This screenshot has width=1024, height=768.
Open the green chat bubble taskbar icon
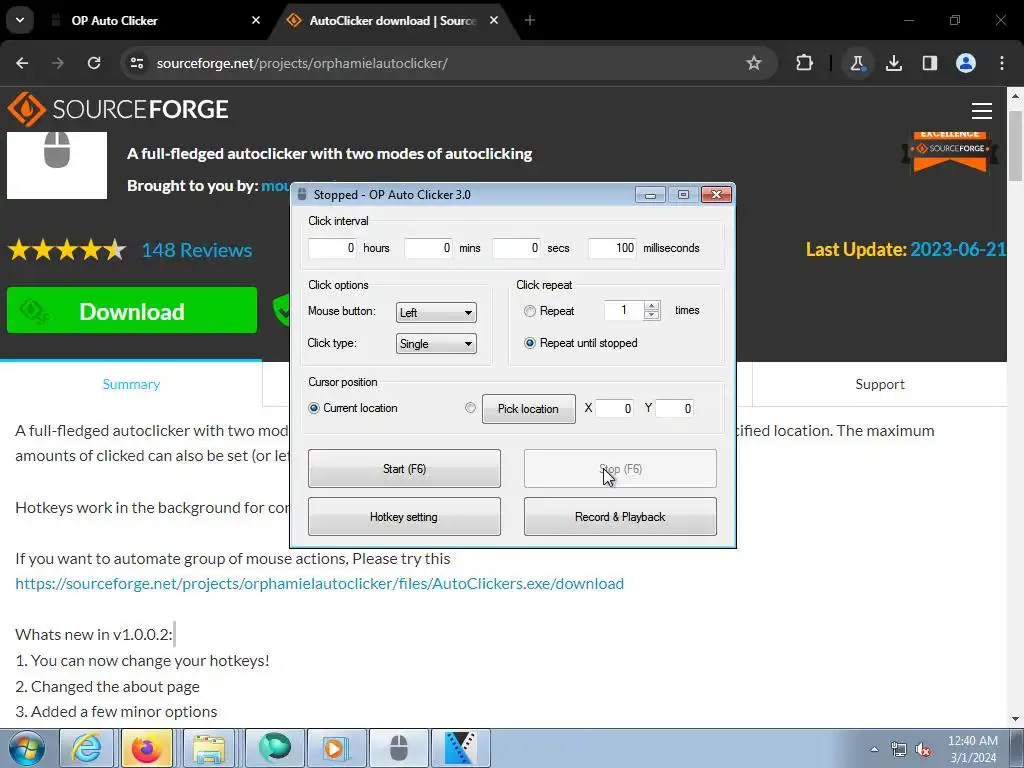pyautogui.click(x=274, y=748)
